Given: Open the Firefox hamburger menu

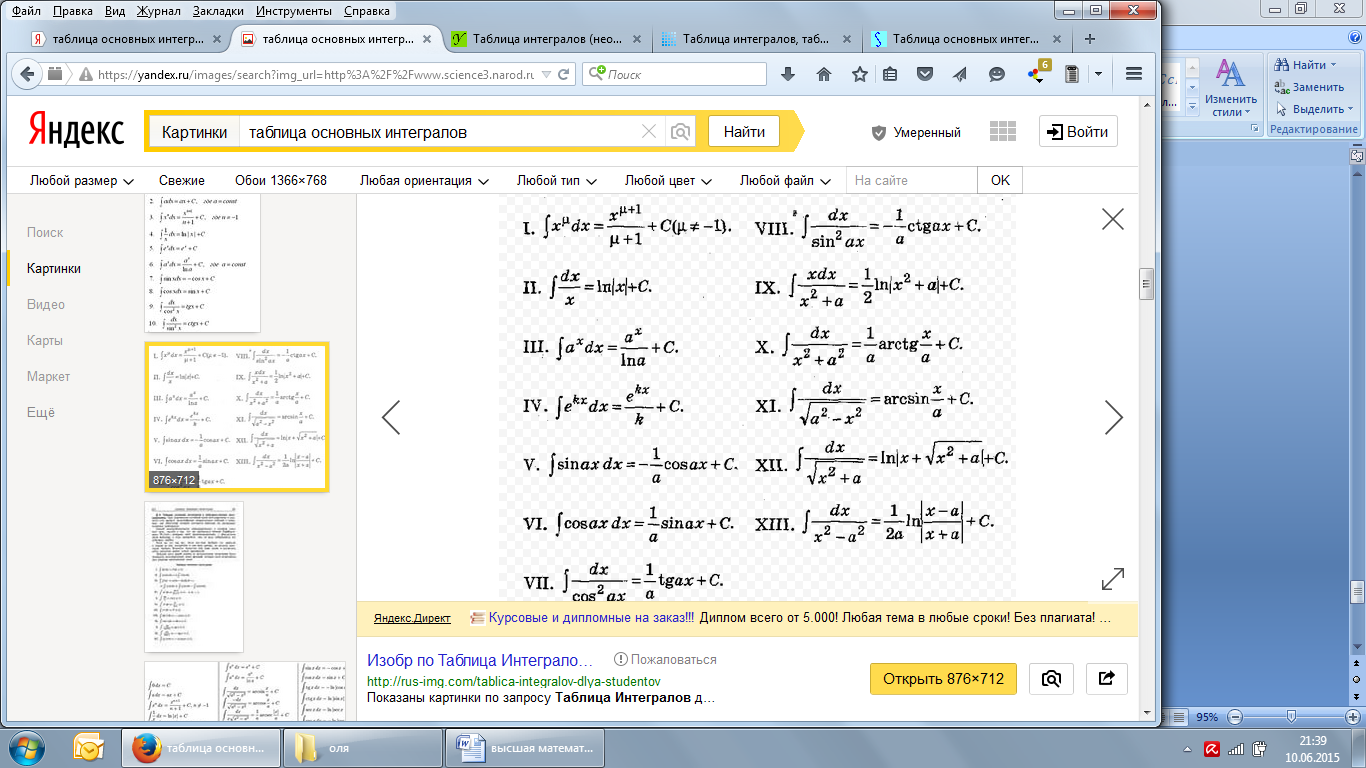Looking at the screenshot, I should [1133, 74].
